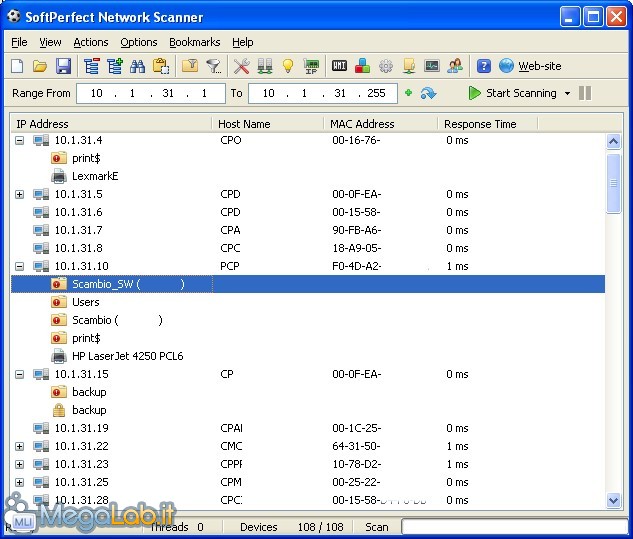633x539 pixels.
Task: Expand the 10.1.31.25 tree node
Action: click(x=19, y=482)
